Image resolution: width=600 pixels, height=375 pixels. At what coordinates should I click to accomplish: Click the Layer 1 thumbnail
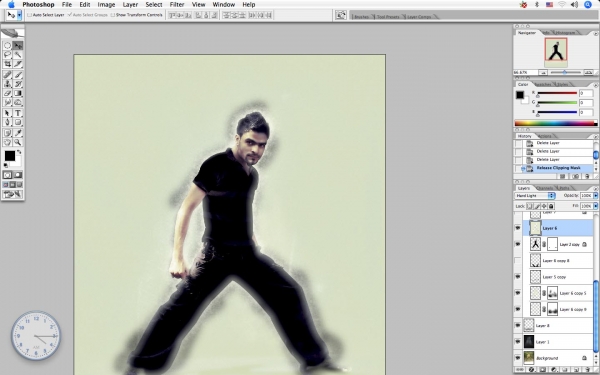tap(529, 342)
